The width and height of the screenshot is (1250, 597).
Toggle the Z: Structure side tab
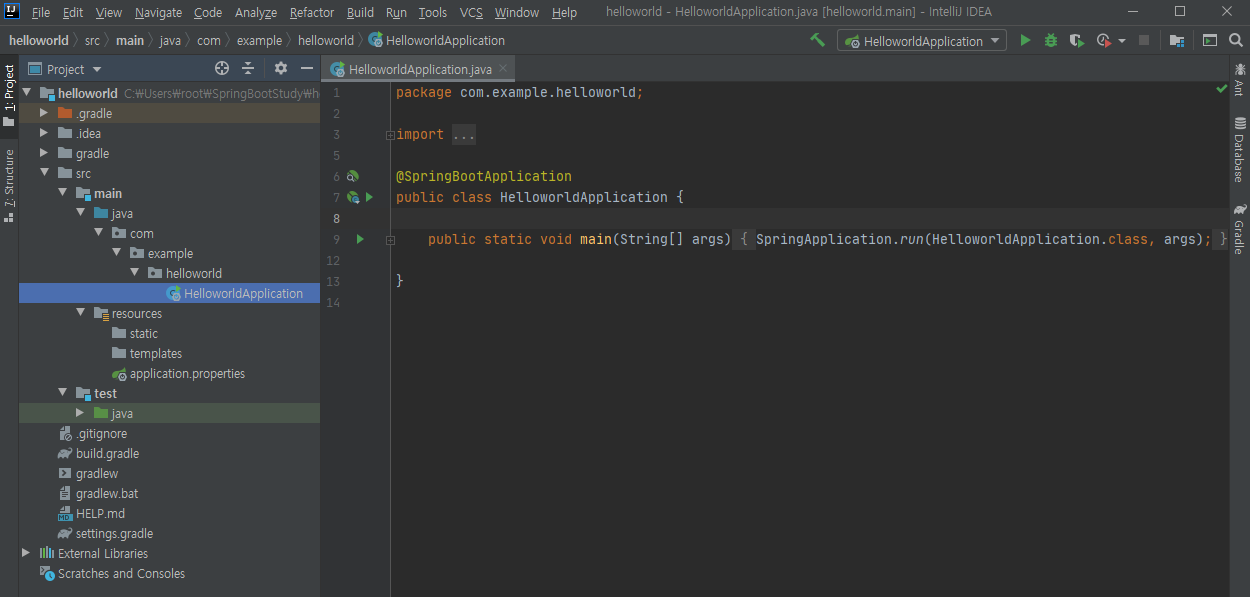[9, 186]
